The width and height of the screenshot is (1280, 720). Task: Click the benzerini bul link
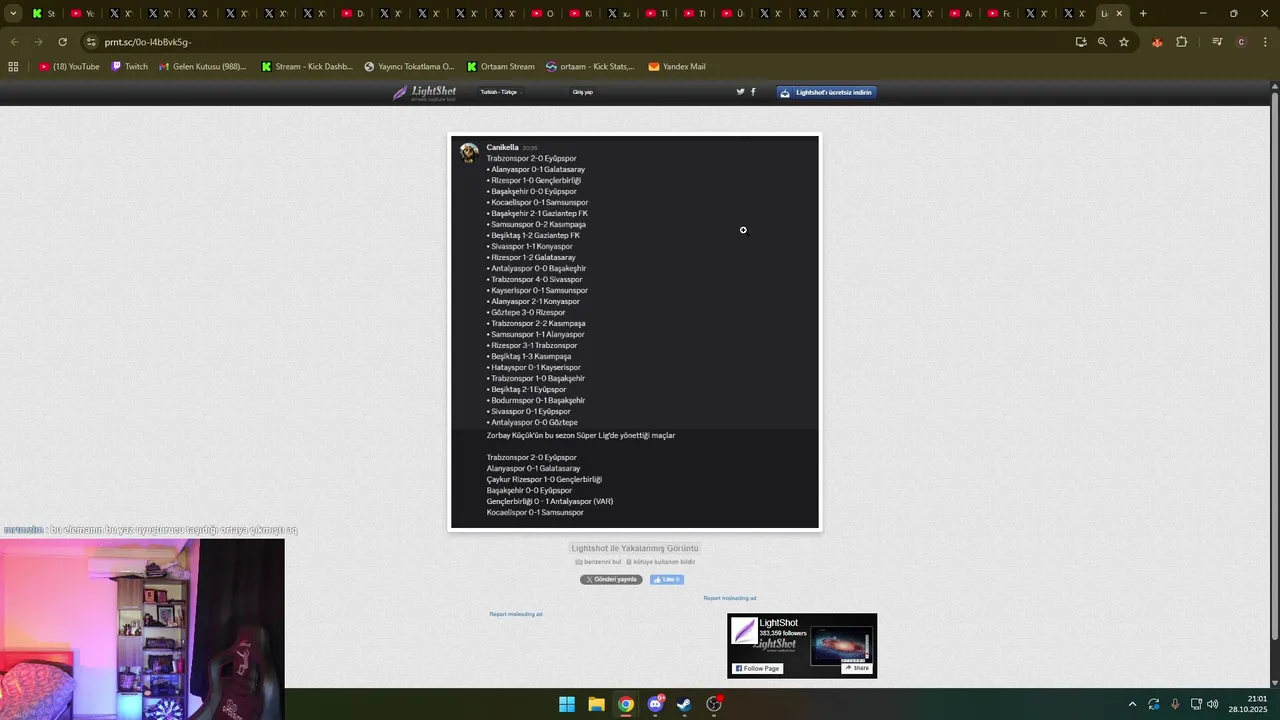click(598, 562)
